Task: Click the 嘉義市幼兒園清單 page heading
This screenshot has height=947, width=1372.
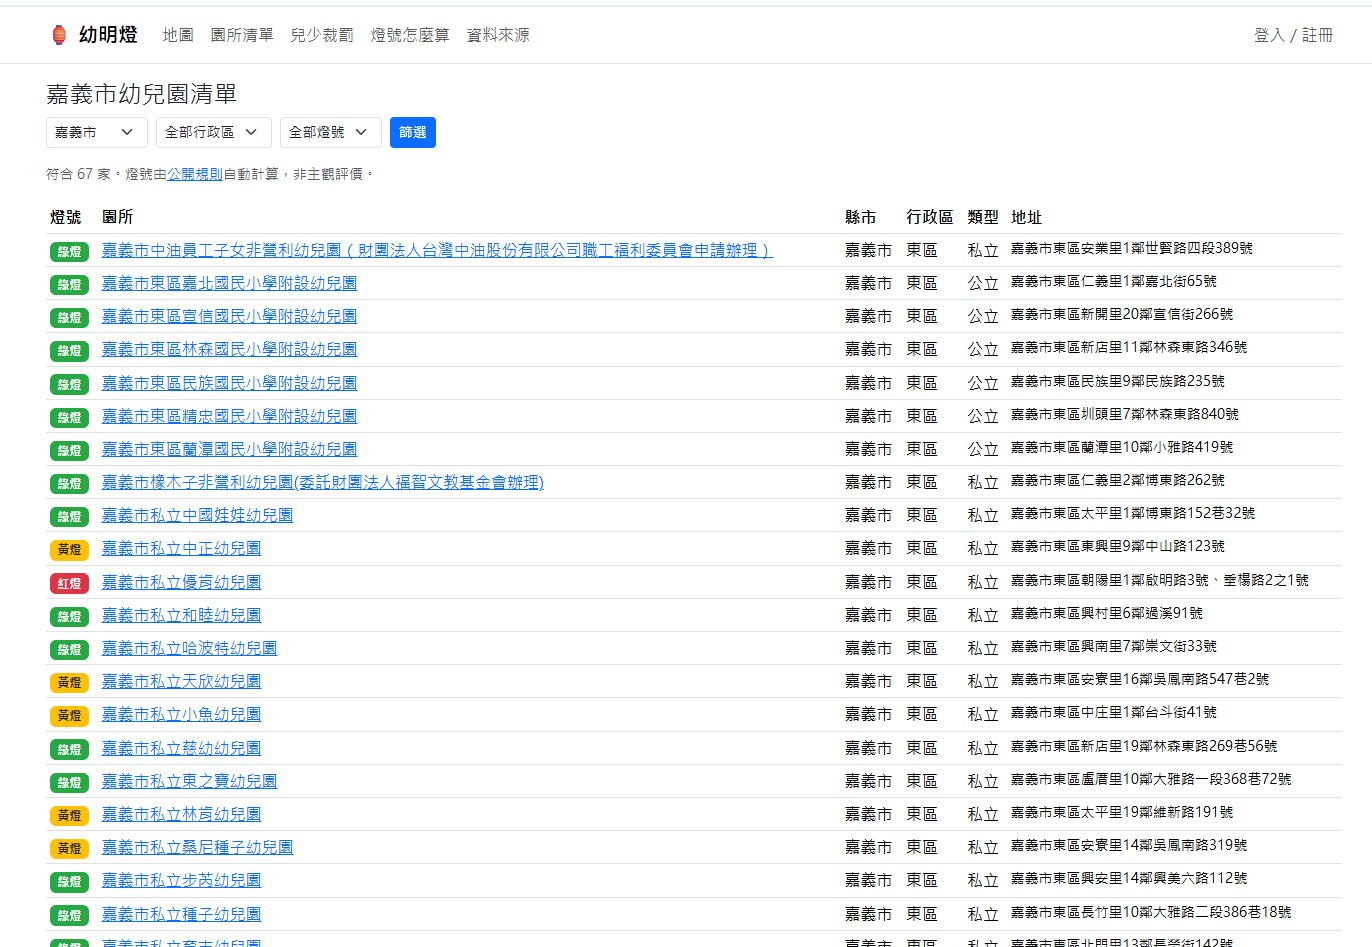Action: (x=142, y=94)
